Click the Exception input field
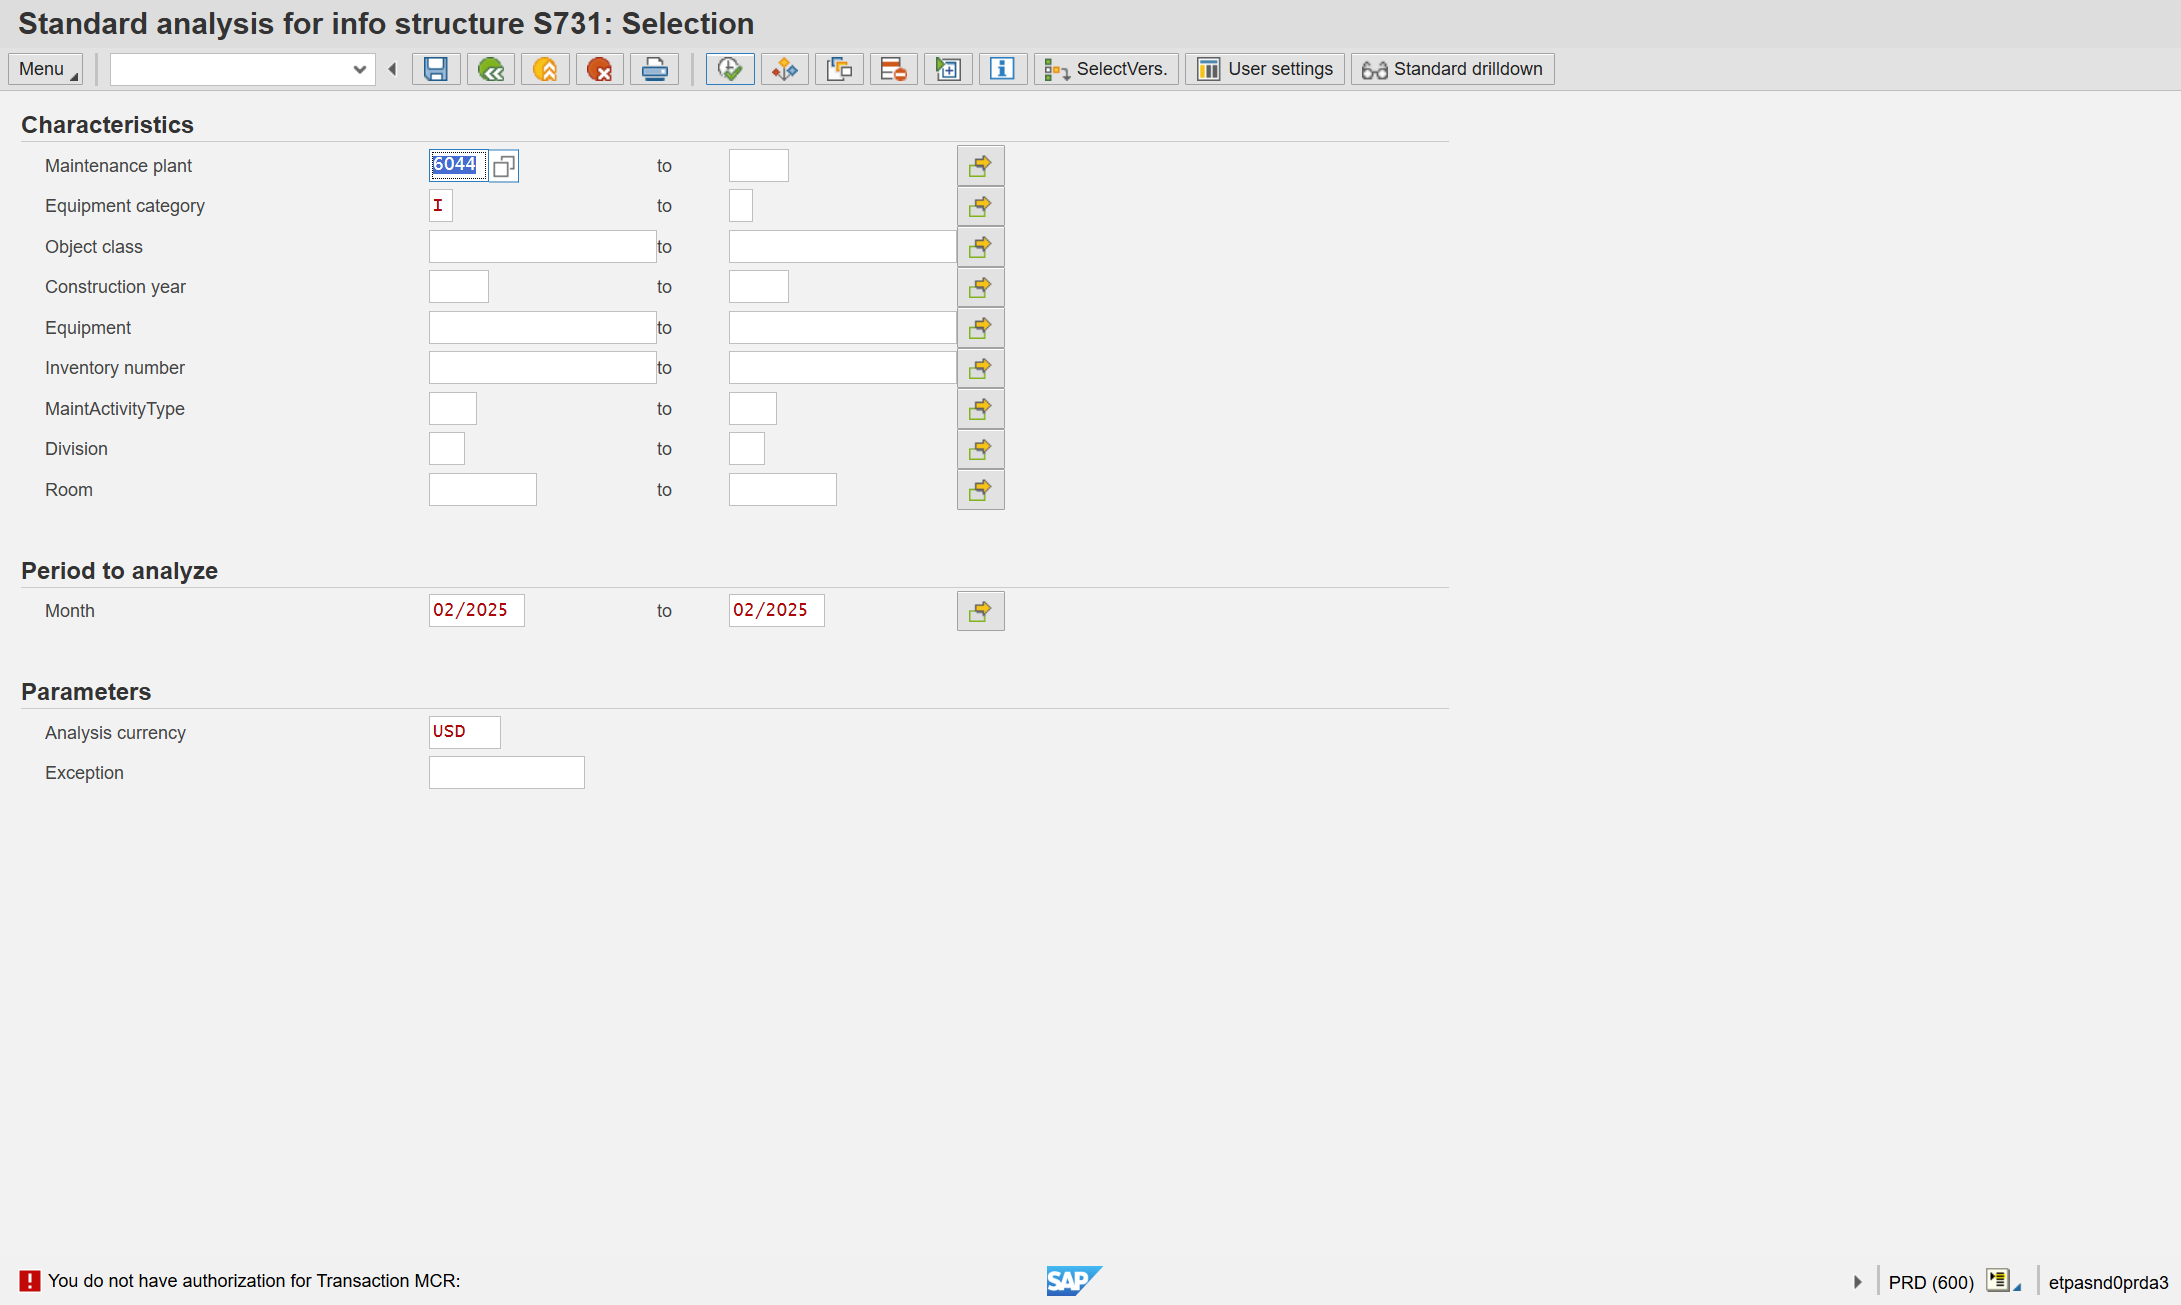The width and height of the screenshot is (2181, 1305). (x=507, y=773)
